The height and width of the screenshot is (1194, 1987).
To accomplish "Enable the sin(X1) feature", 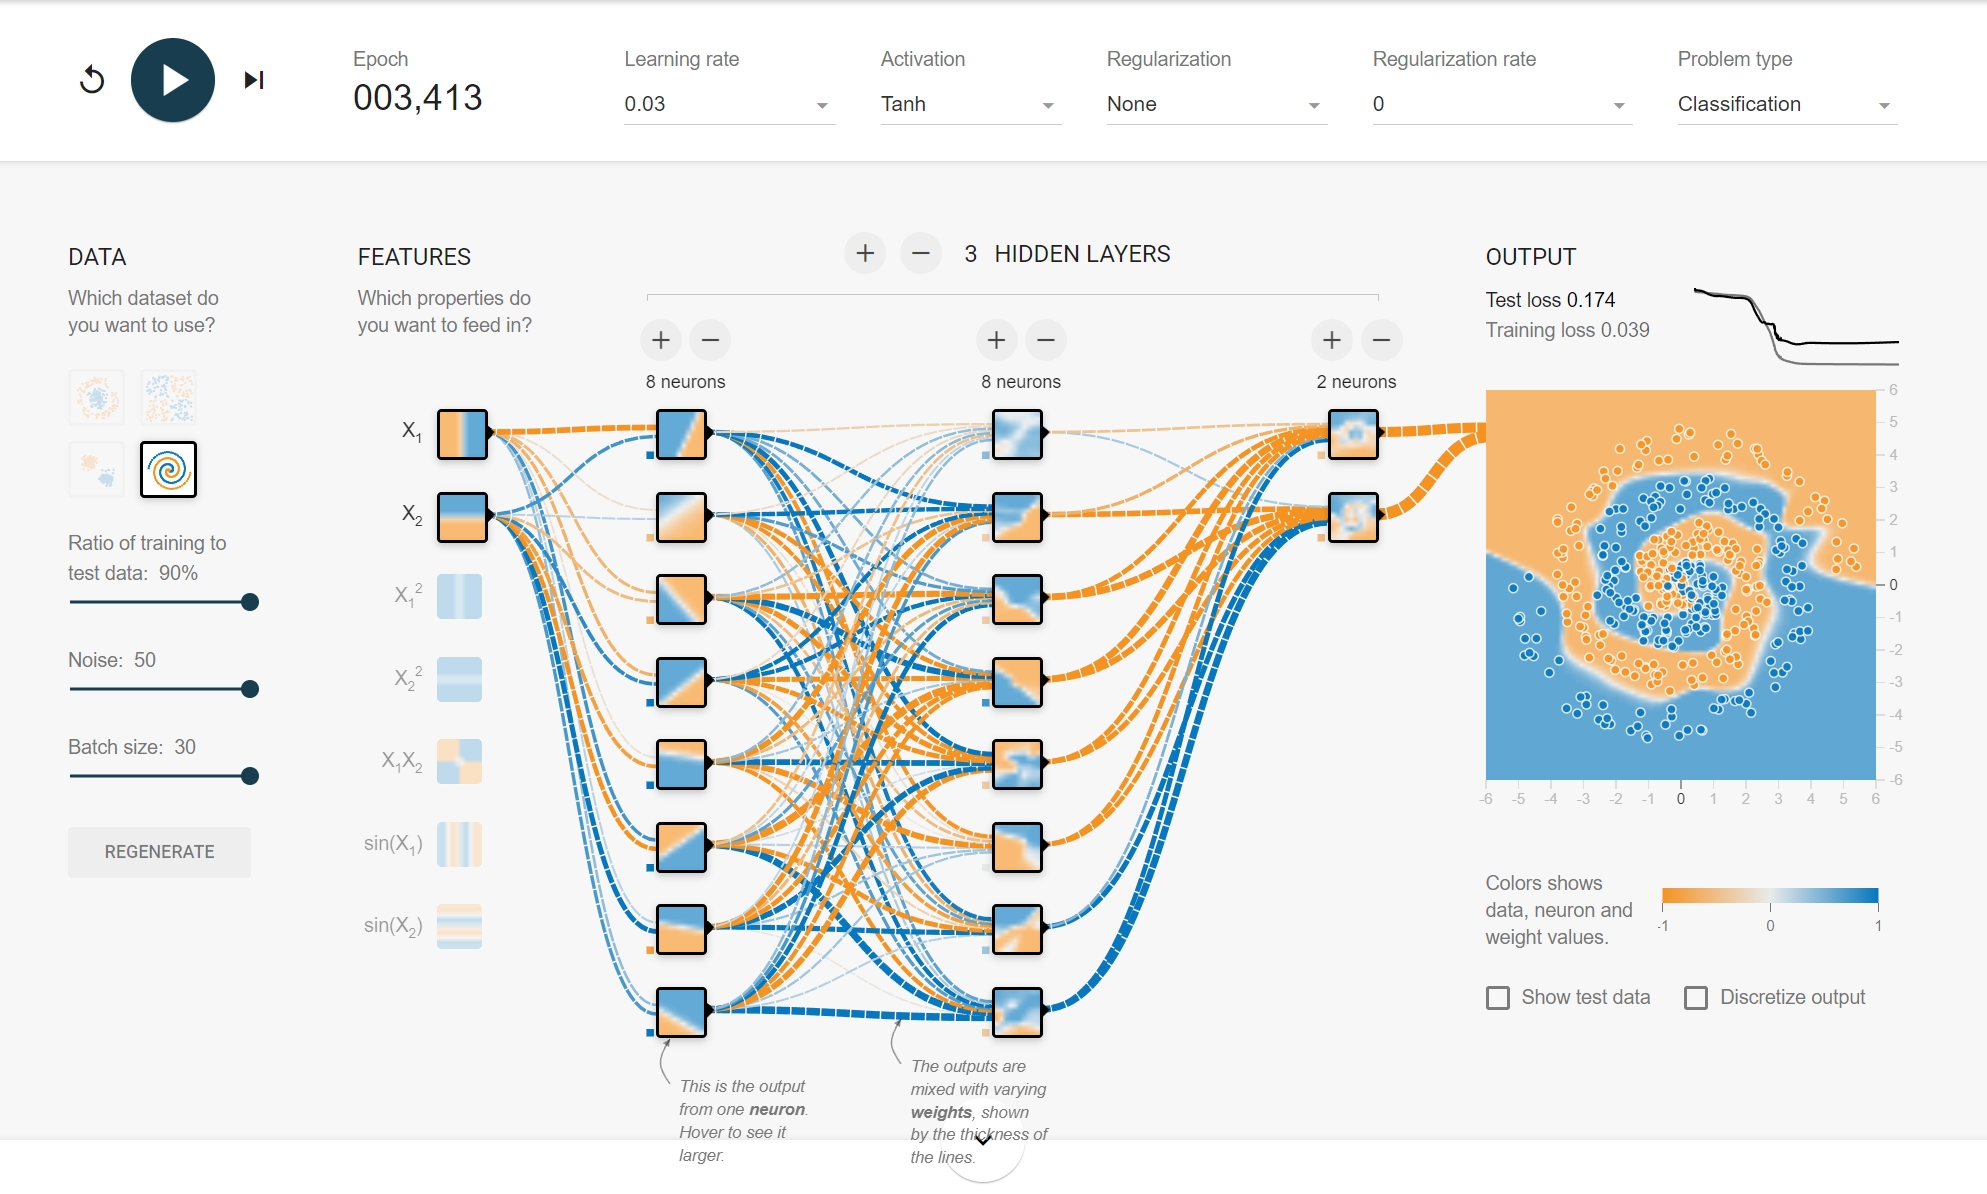I will click(x=460, y=844).
